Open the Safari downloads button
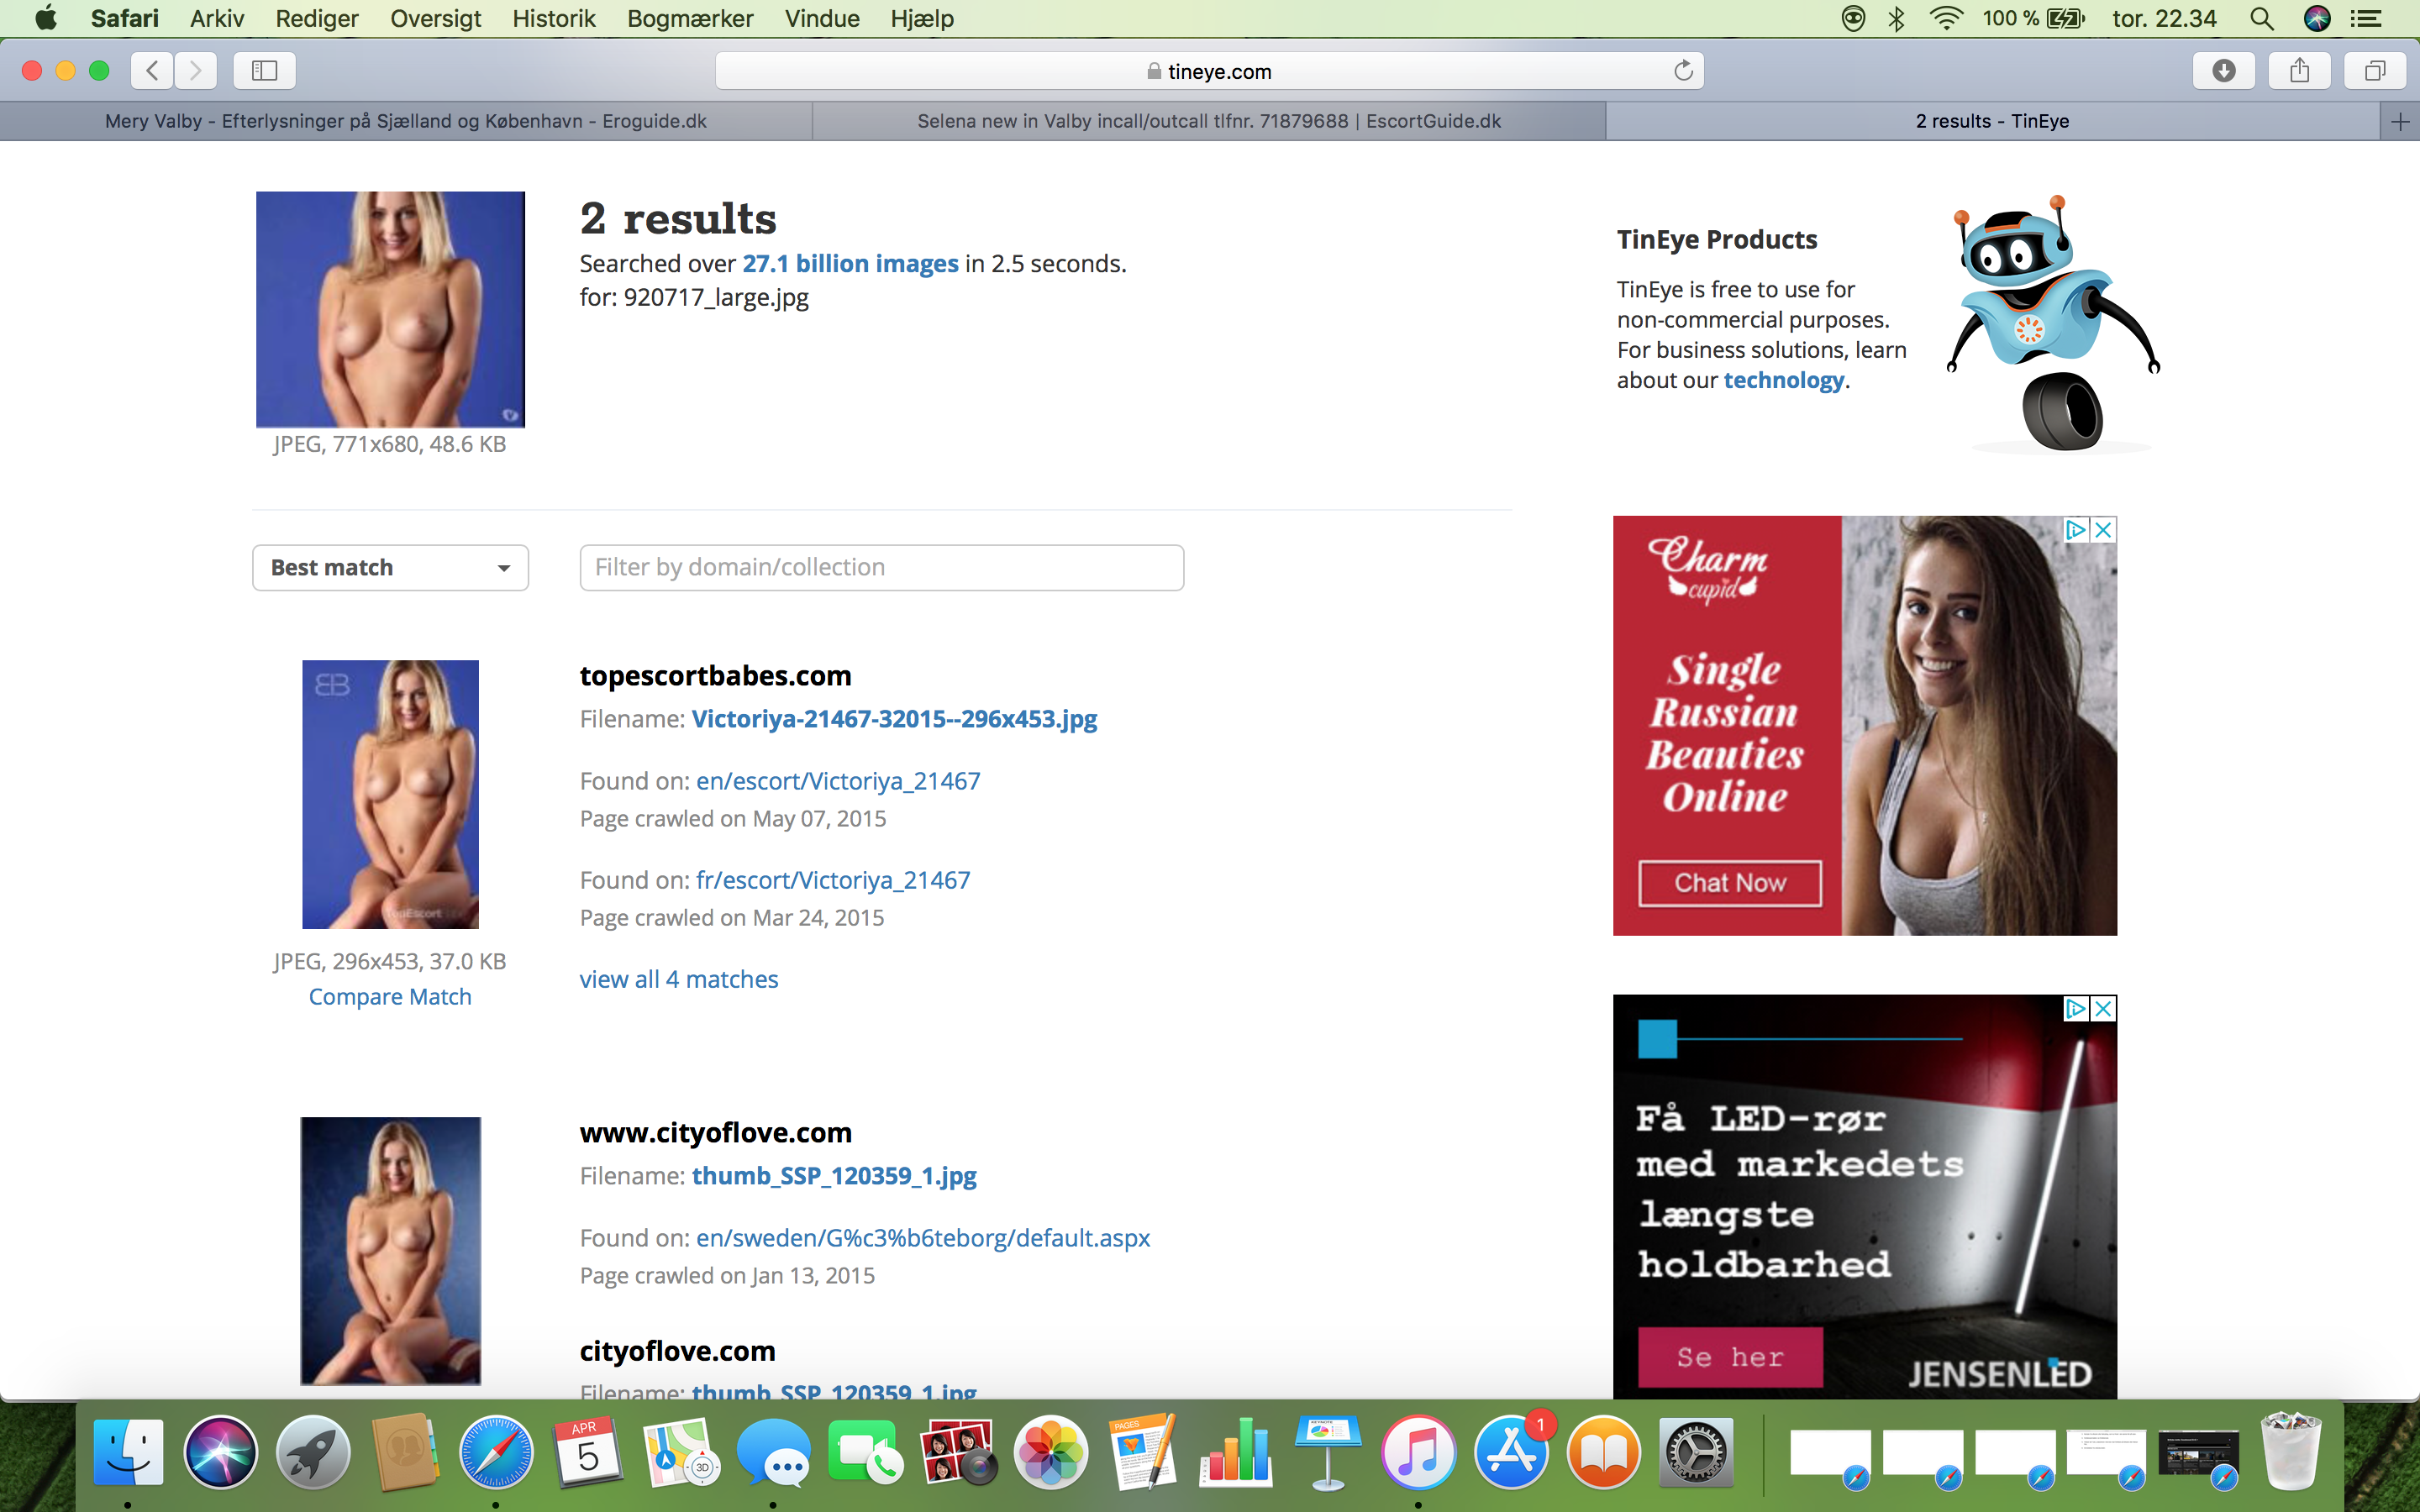Viewport: 2420px width, 1512px height. pyautogui.click(x=2223, y=70)
